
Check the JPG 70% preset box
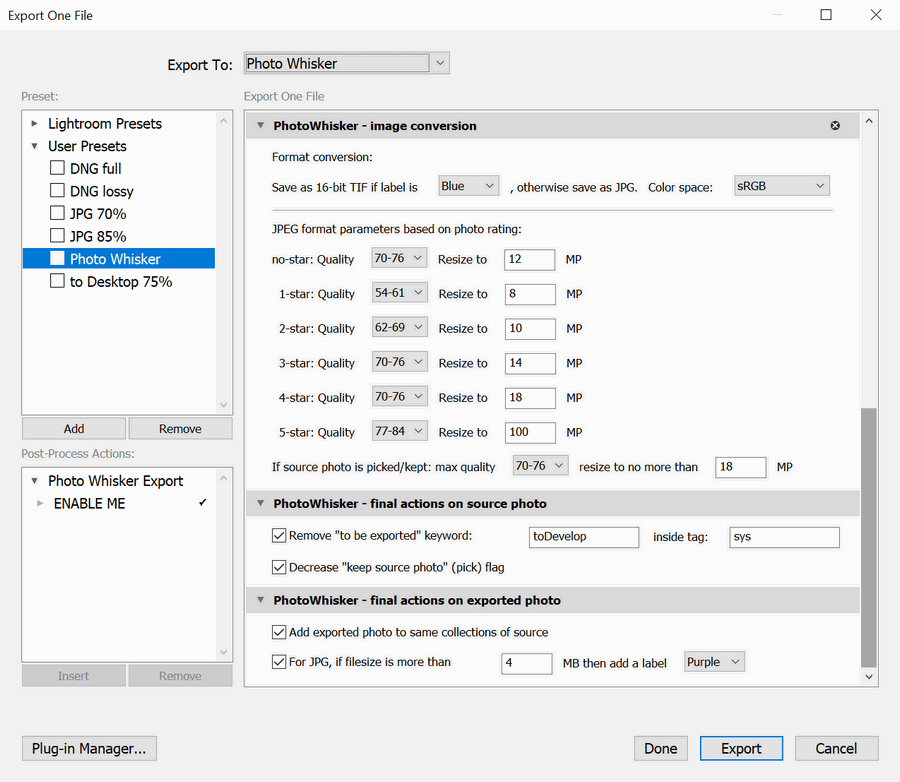click(57, 213)
